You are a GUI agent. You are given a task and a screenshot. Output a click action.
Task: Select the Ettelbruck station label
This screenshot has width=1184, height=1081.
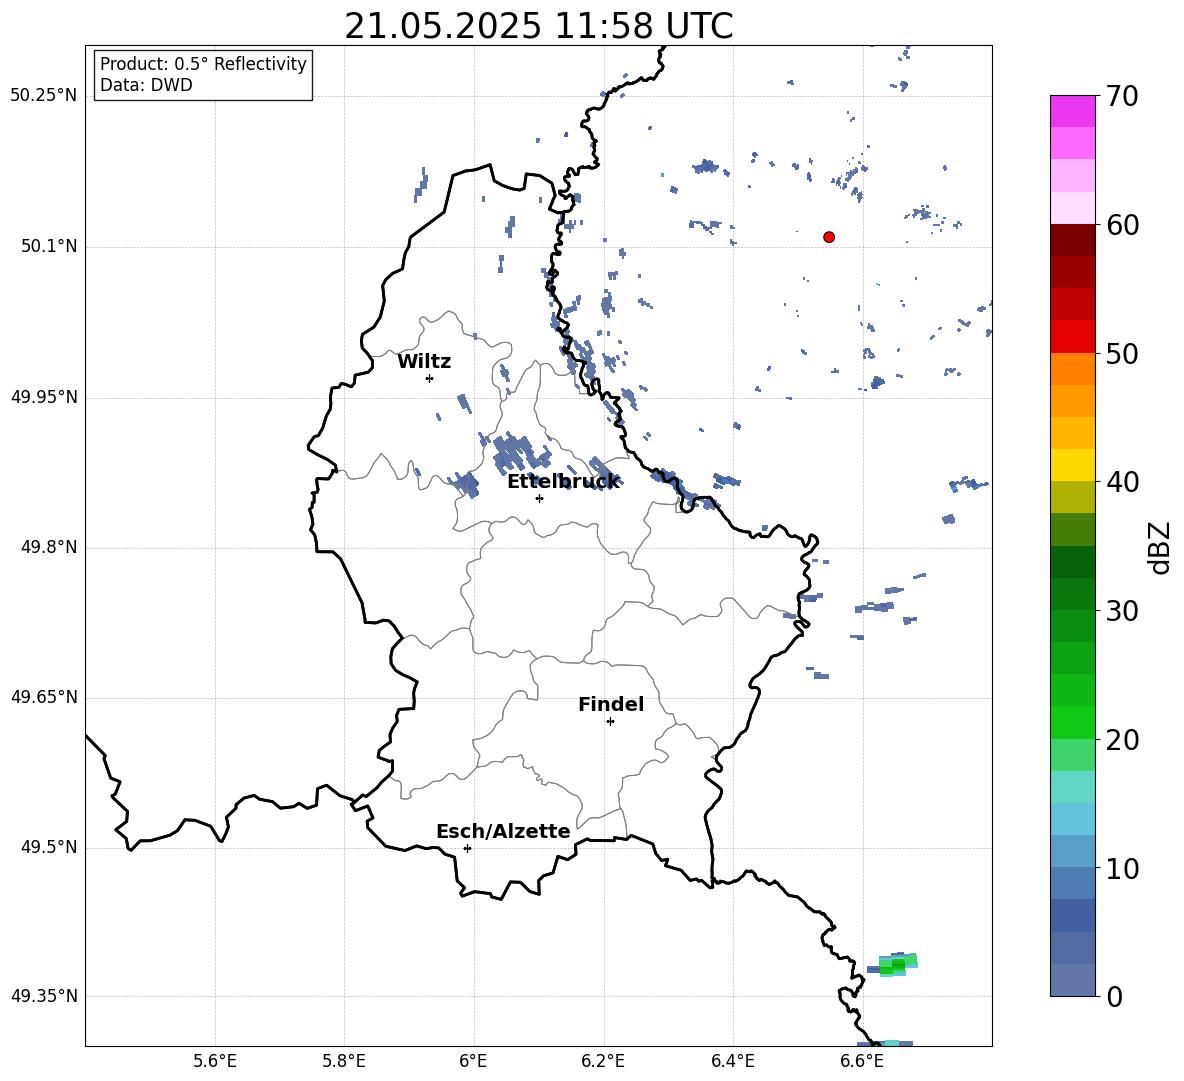pos(563,482)
